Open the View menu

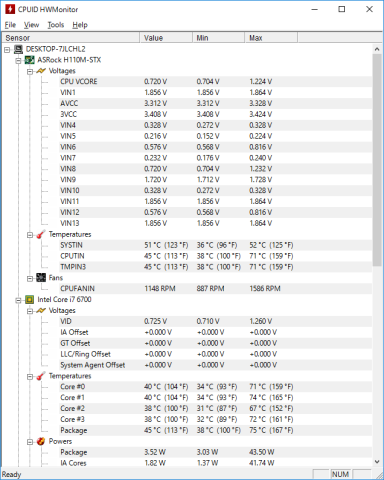coord(31,25)
